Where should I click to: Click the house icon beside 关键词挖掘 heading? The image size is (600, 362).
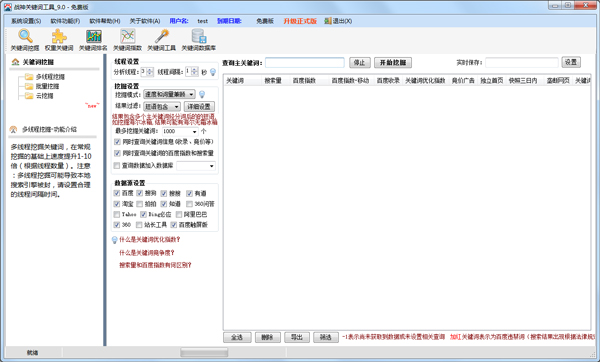point(15,62)
